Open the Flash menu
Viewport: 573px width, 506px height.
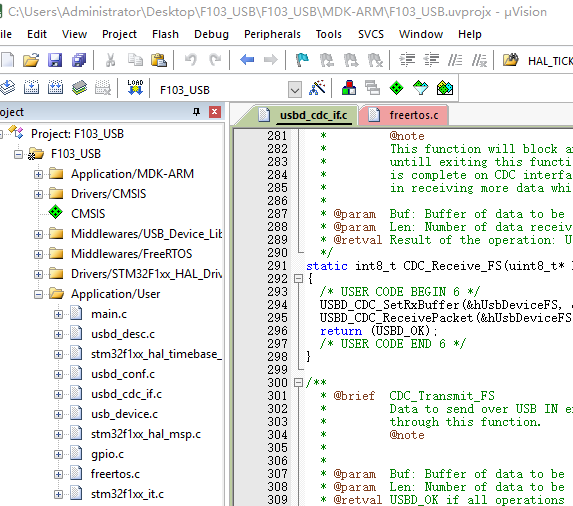click(x=165, y=34)
